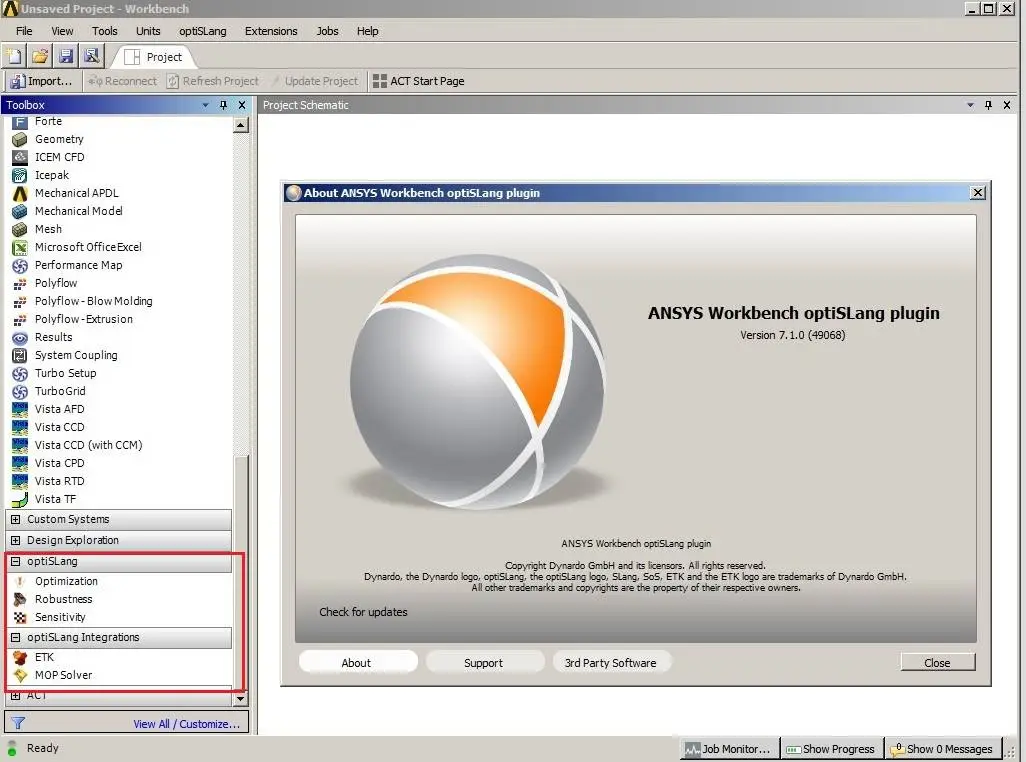1026x762 pixels.
Task: Open the ACT Start Page
Action: click(419, 81)
